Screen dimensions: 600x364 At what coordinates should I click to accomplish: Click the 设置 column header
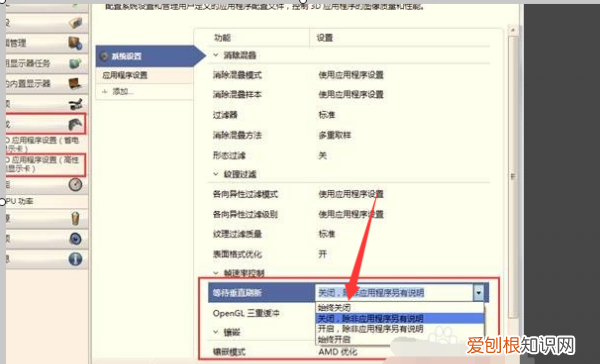click(325, 38)
